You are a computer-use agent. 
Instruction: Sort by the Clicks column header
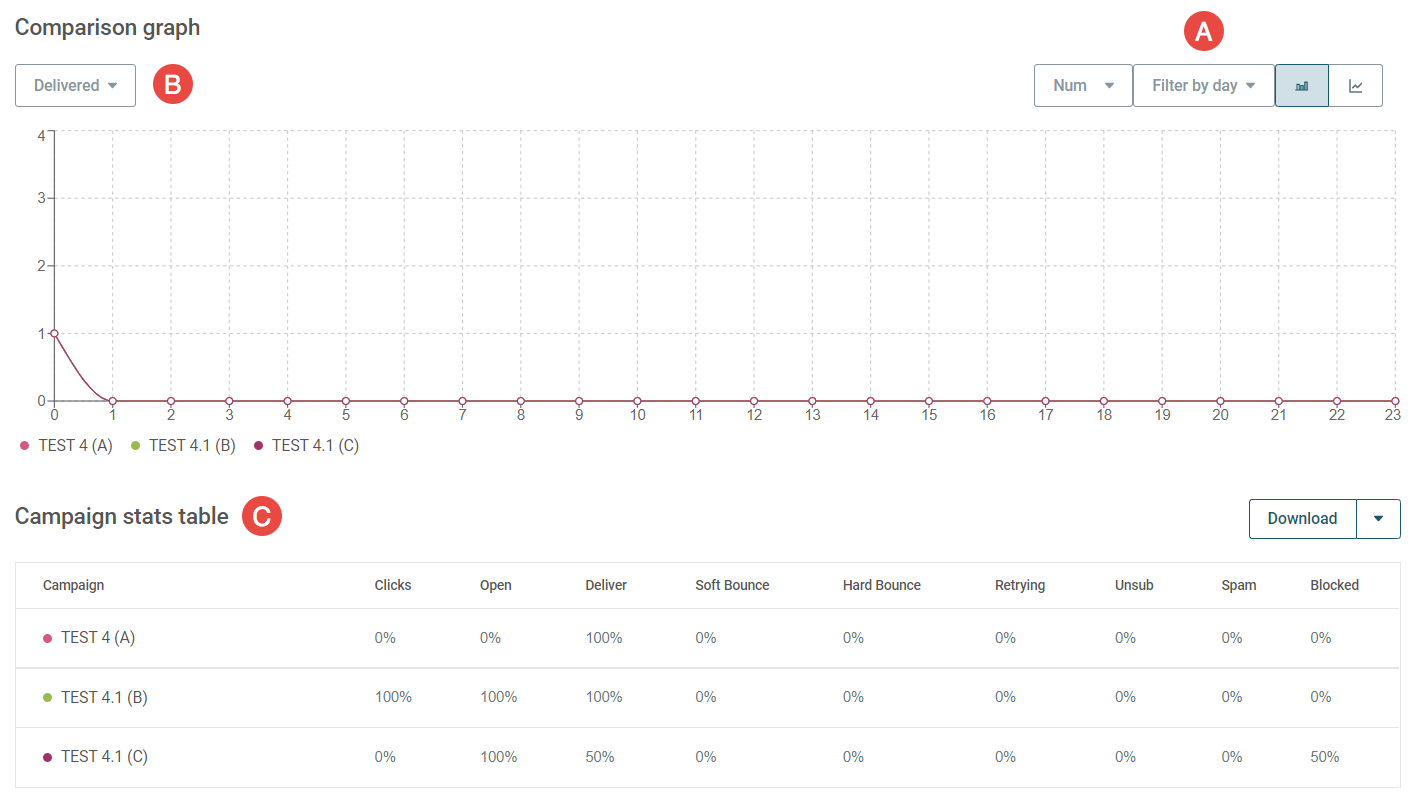click(x=393, y=585)
